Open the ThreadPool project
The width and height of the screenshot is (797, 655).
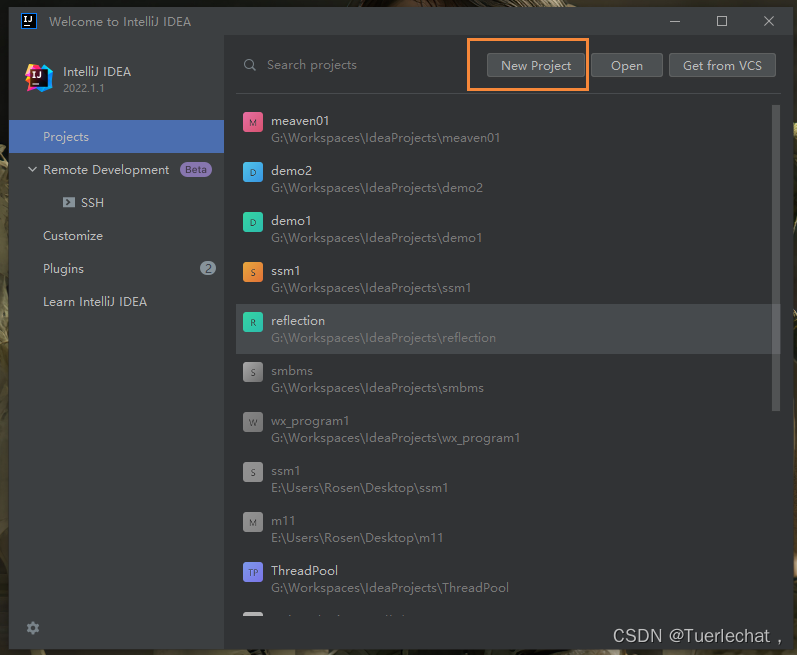click(x=507, y=579)
